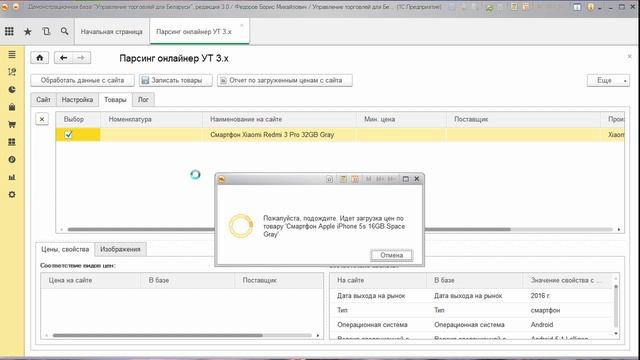Viewport: 640px width, 360px height.
Task: Click the vertical scrollbar of the properties table
Action: 616,306
